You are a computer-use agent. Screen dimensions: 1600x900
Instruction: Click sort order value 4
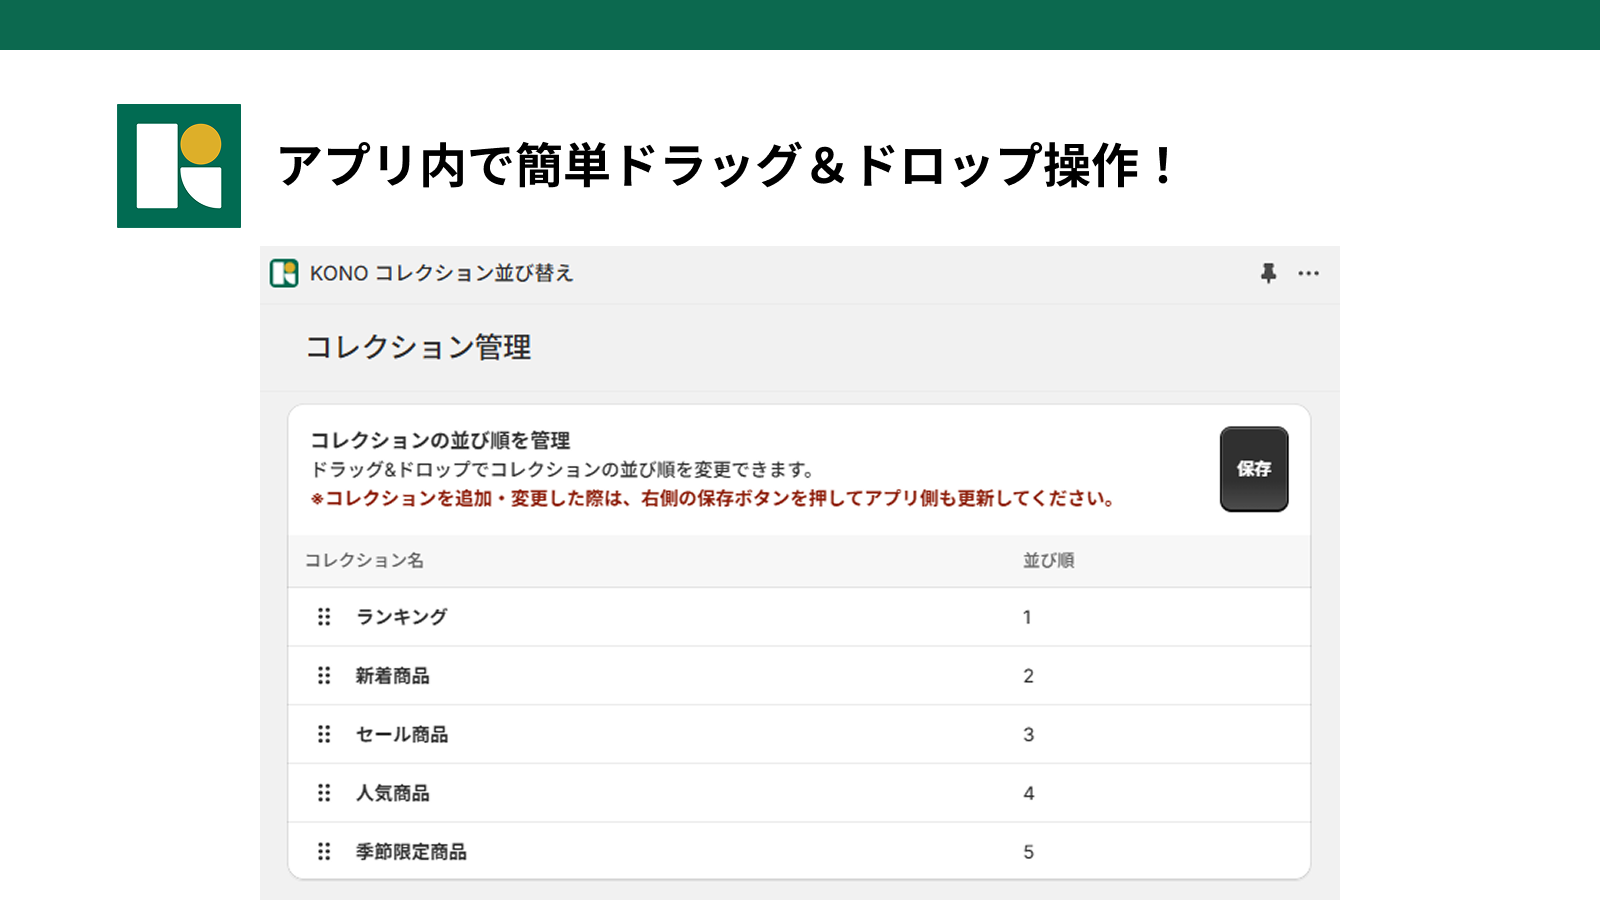tap(1028, 794)
